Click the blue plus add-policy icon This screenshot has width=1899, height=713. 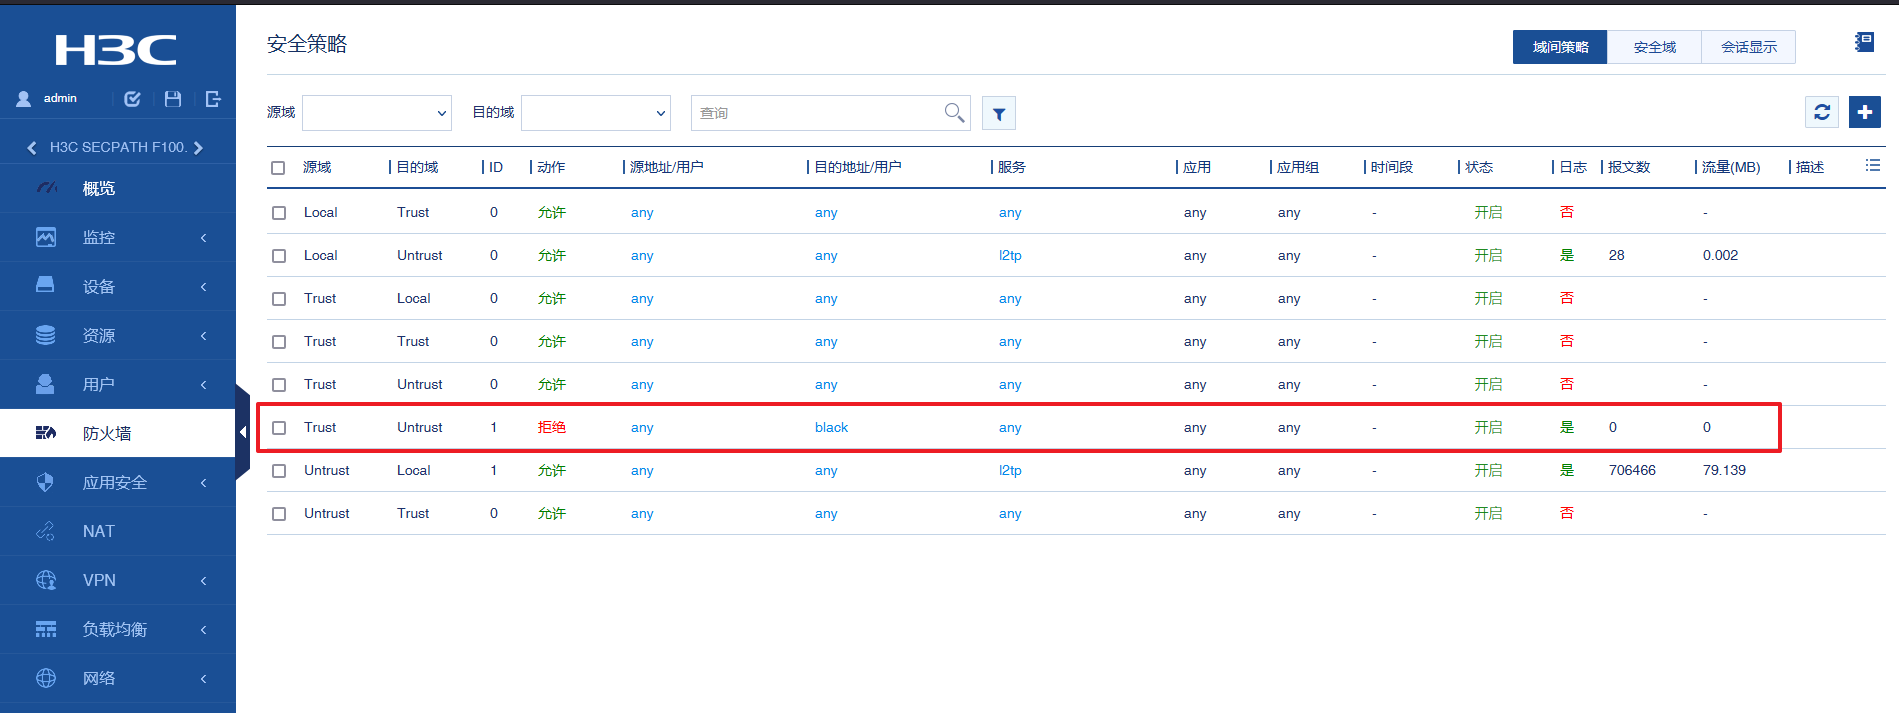pyautogui.click(x=1864, y=112)
